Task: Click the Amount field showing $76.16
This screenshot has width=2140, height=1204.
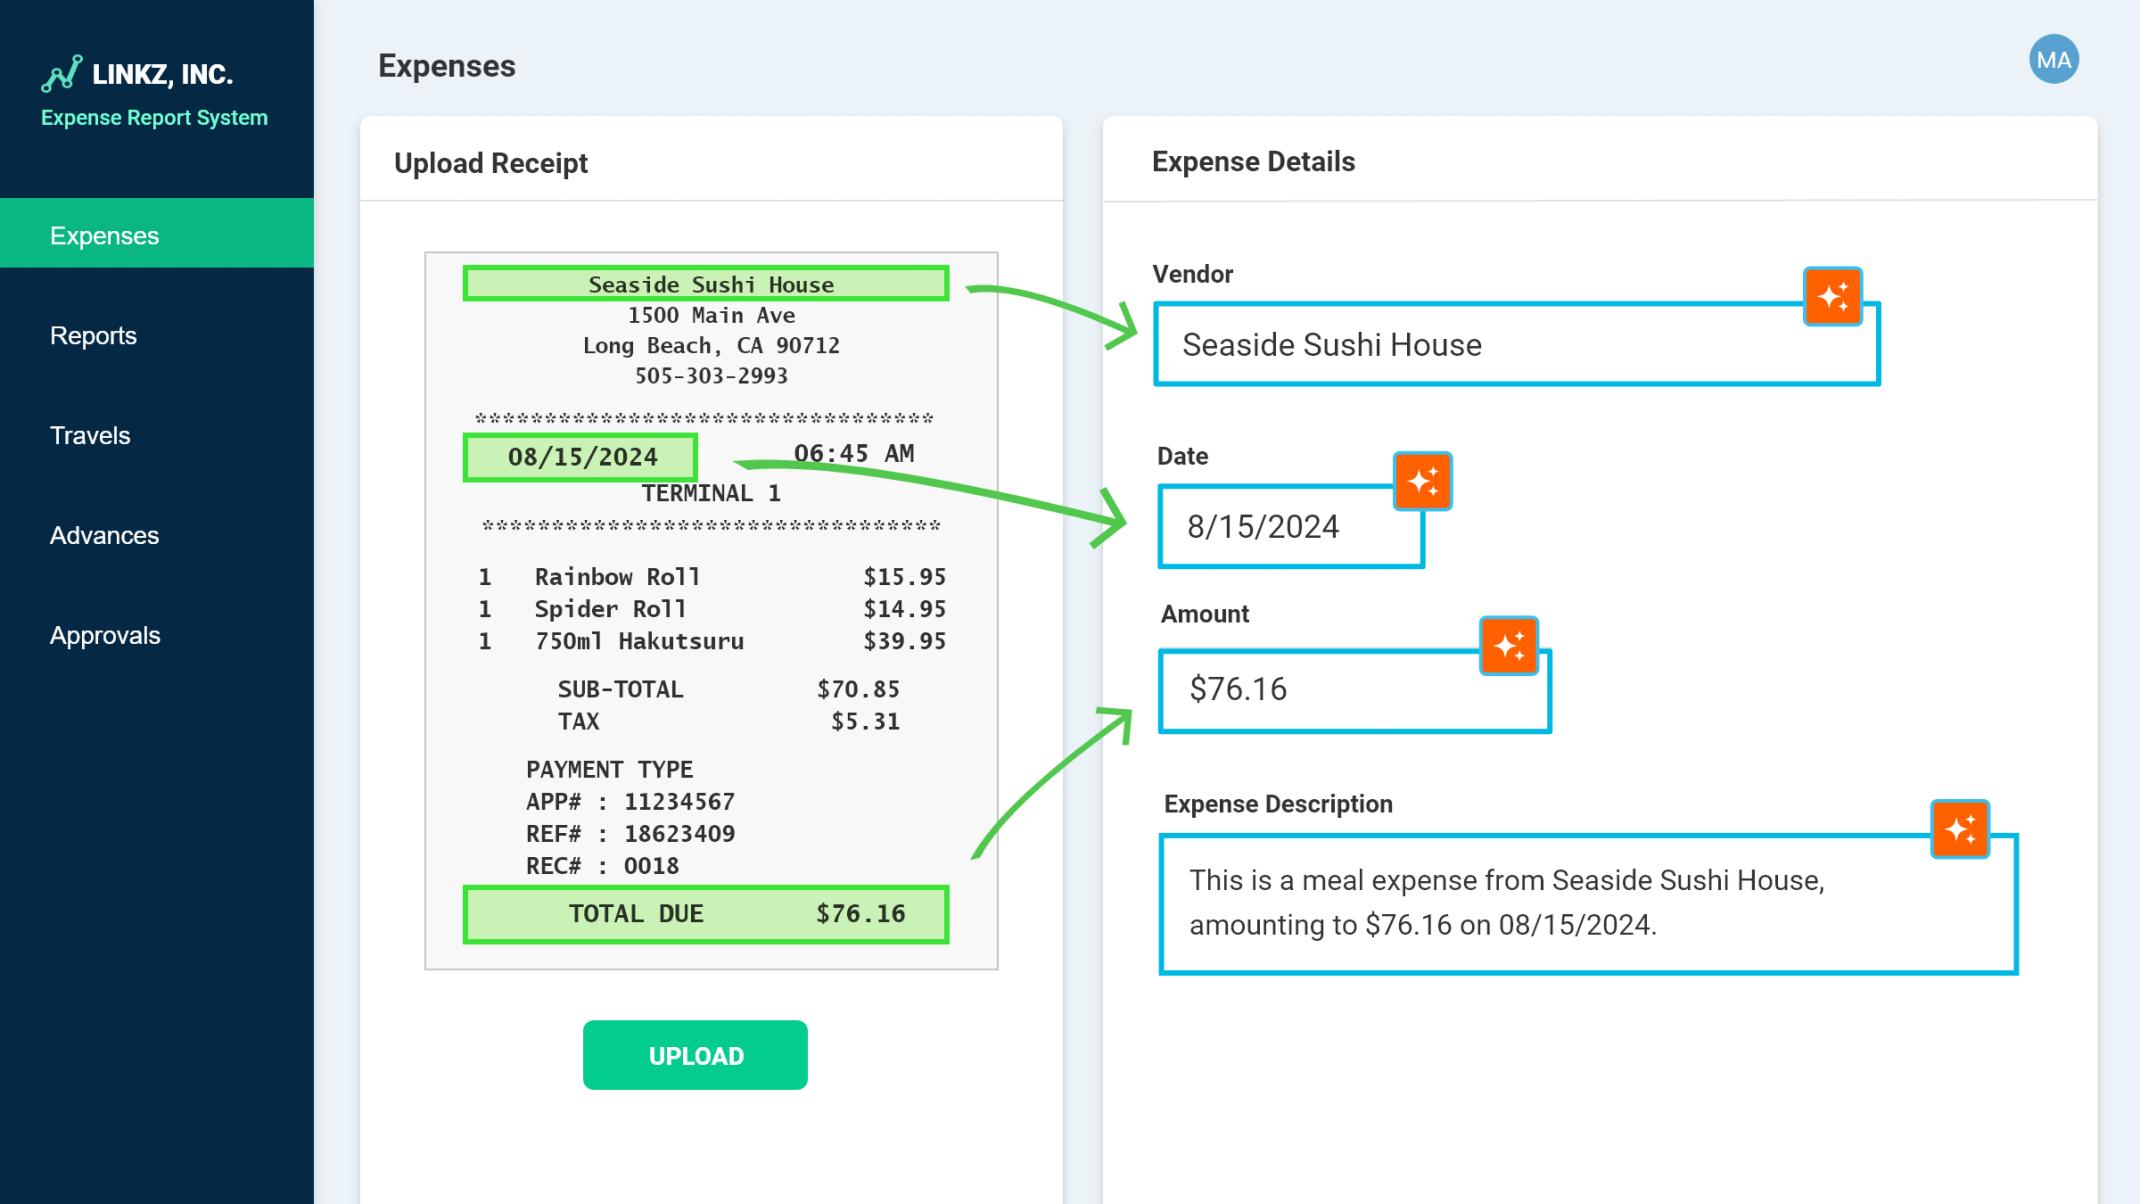Action: [1355, 688]
